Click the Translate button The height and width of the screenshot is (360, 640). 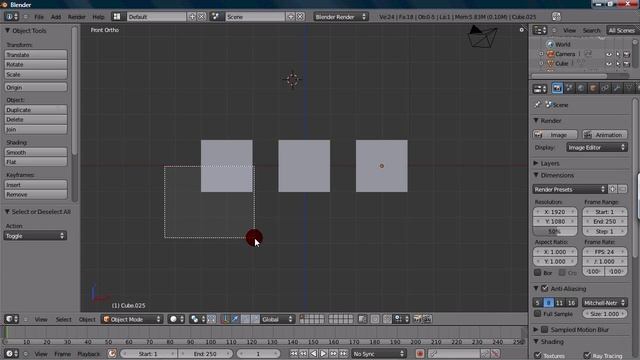(x=36, y=55)
